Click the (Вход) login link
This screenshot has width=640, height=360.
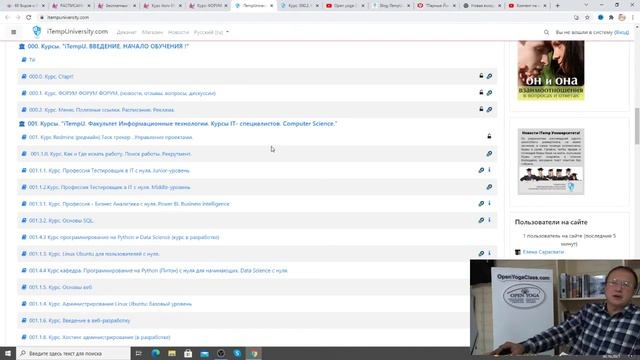pyautogui.click(x=622, y=32)
